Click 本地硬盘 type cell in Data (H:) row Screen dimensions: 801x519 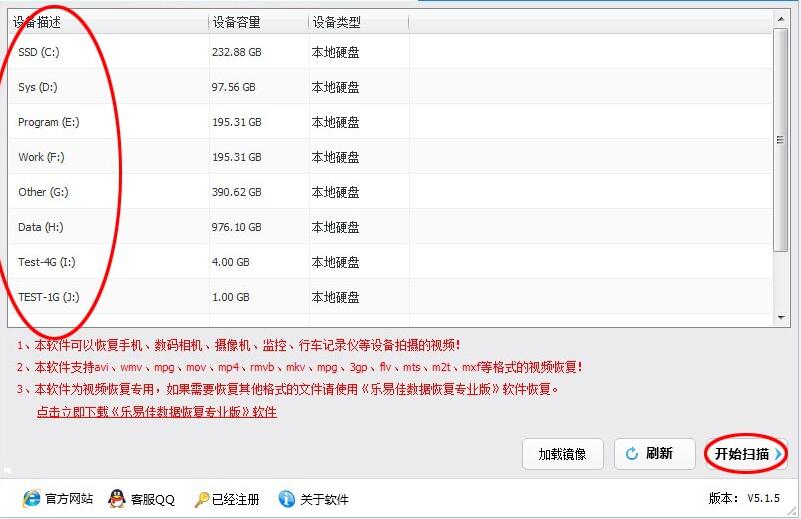pyautogui.click(x=335, y=227)
